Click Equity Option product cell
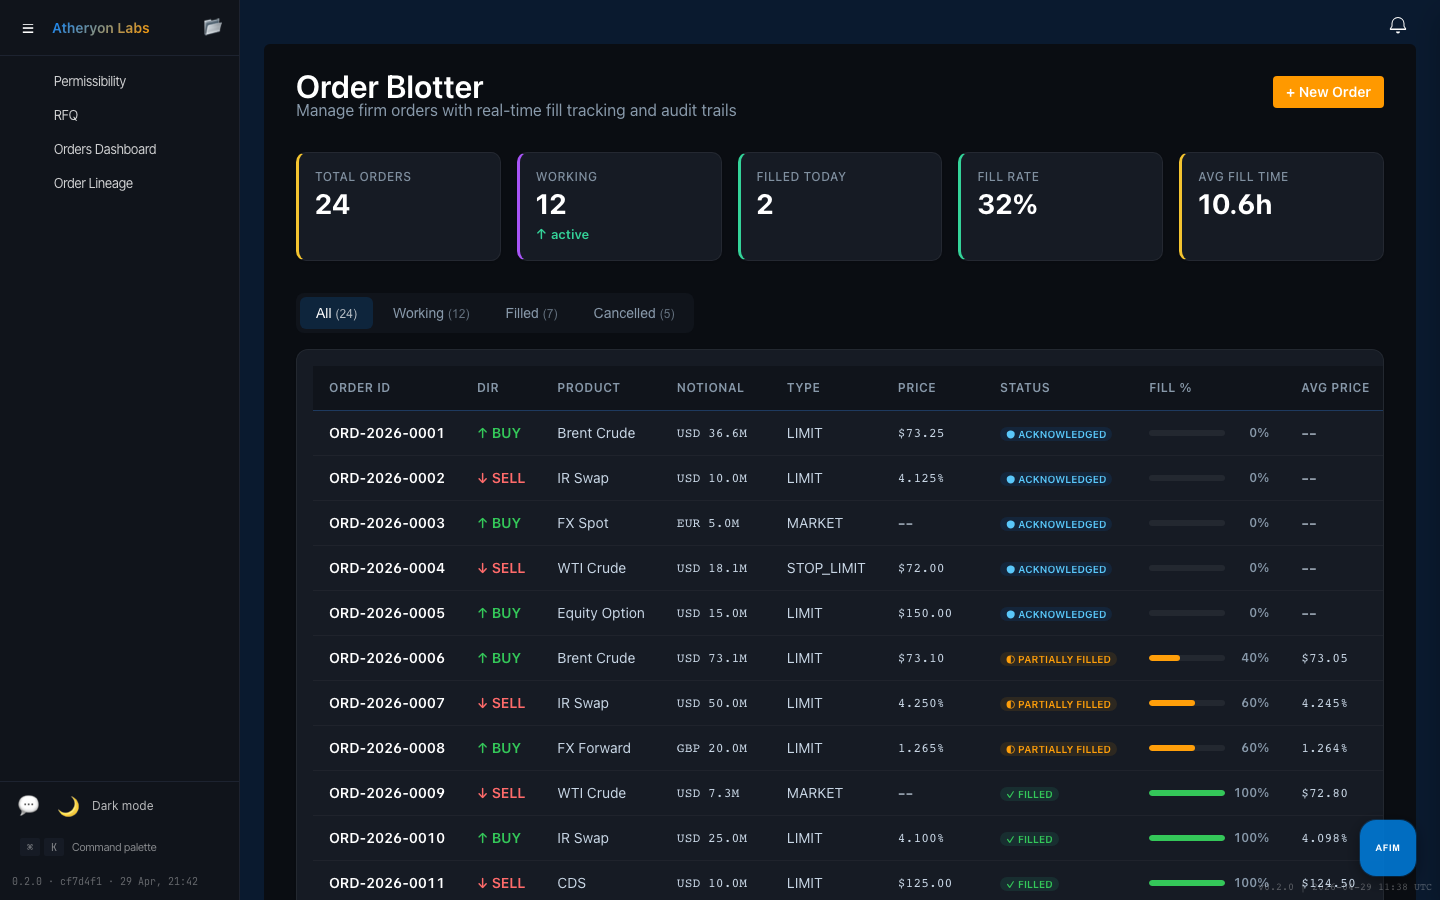This screenshot has height=900, width=1440. 601,613
